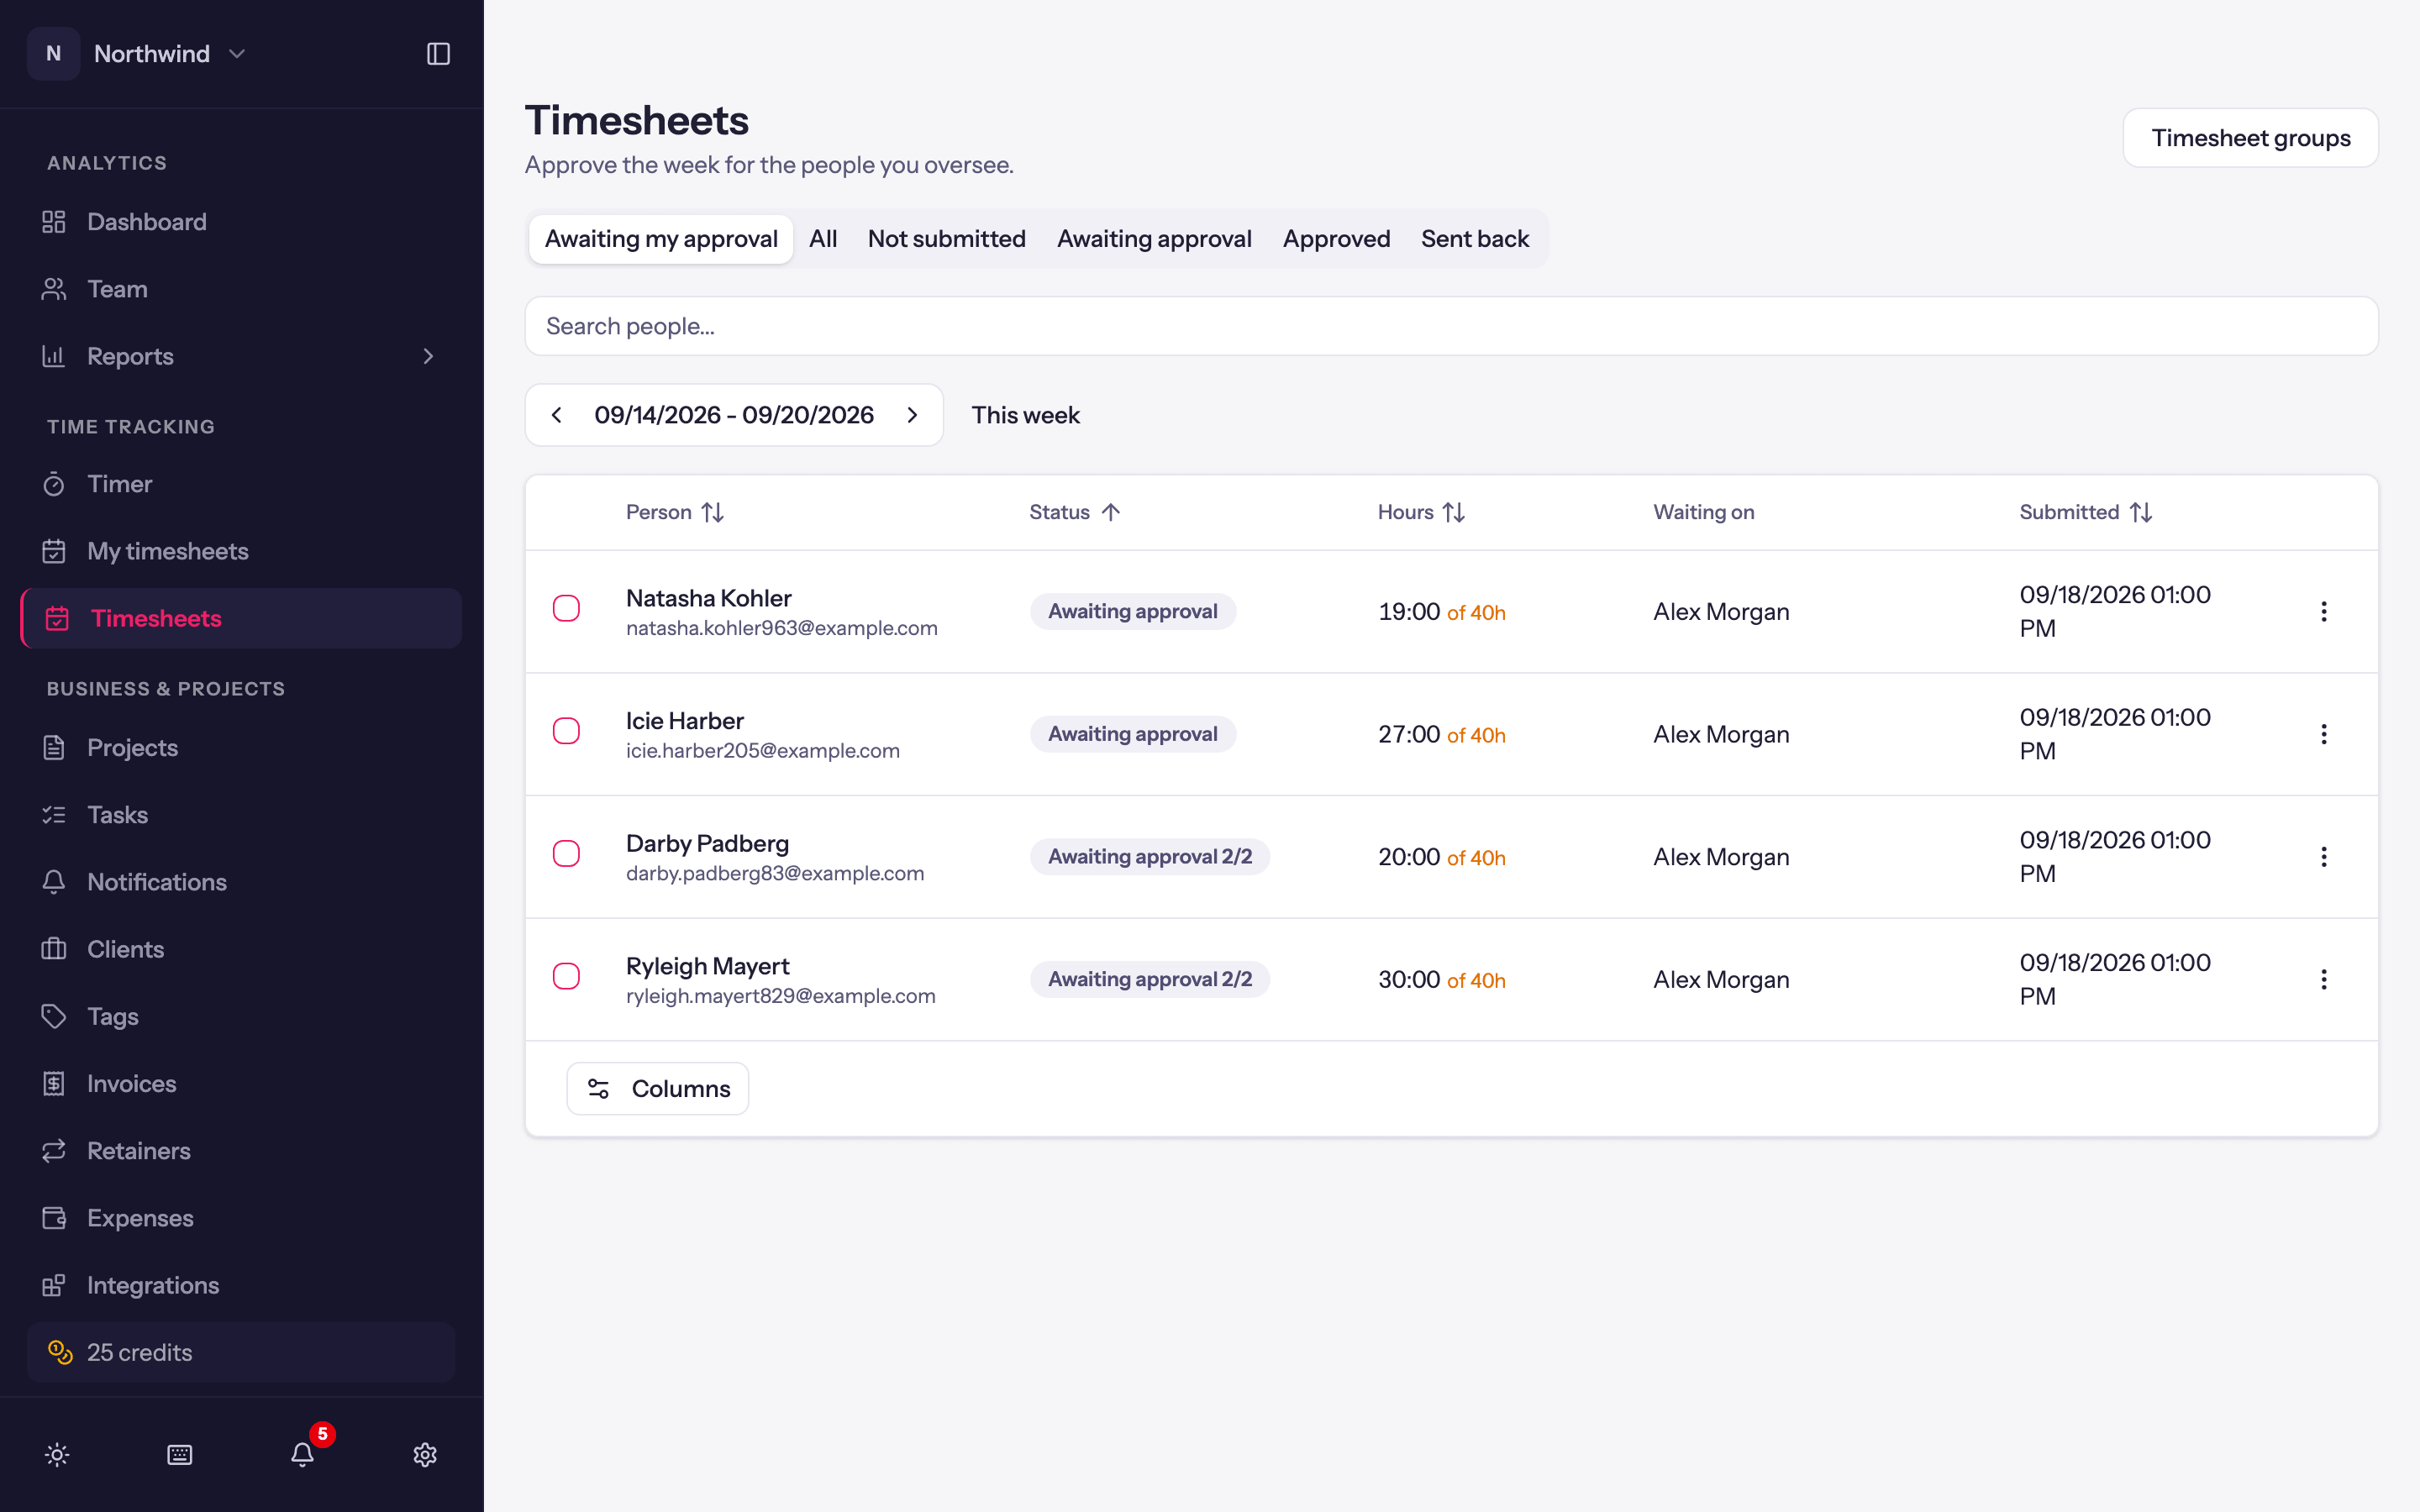Viewport: 2420px width, 1512px height.
Task: Switch to the All tab
Action: point(823,239)
